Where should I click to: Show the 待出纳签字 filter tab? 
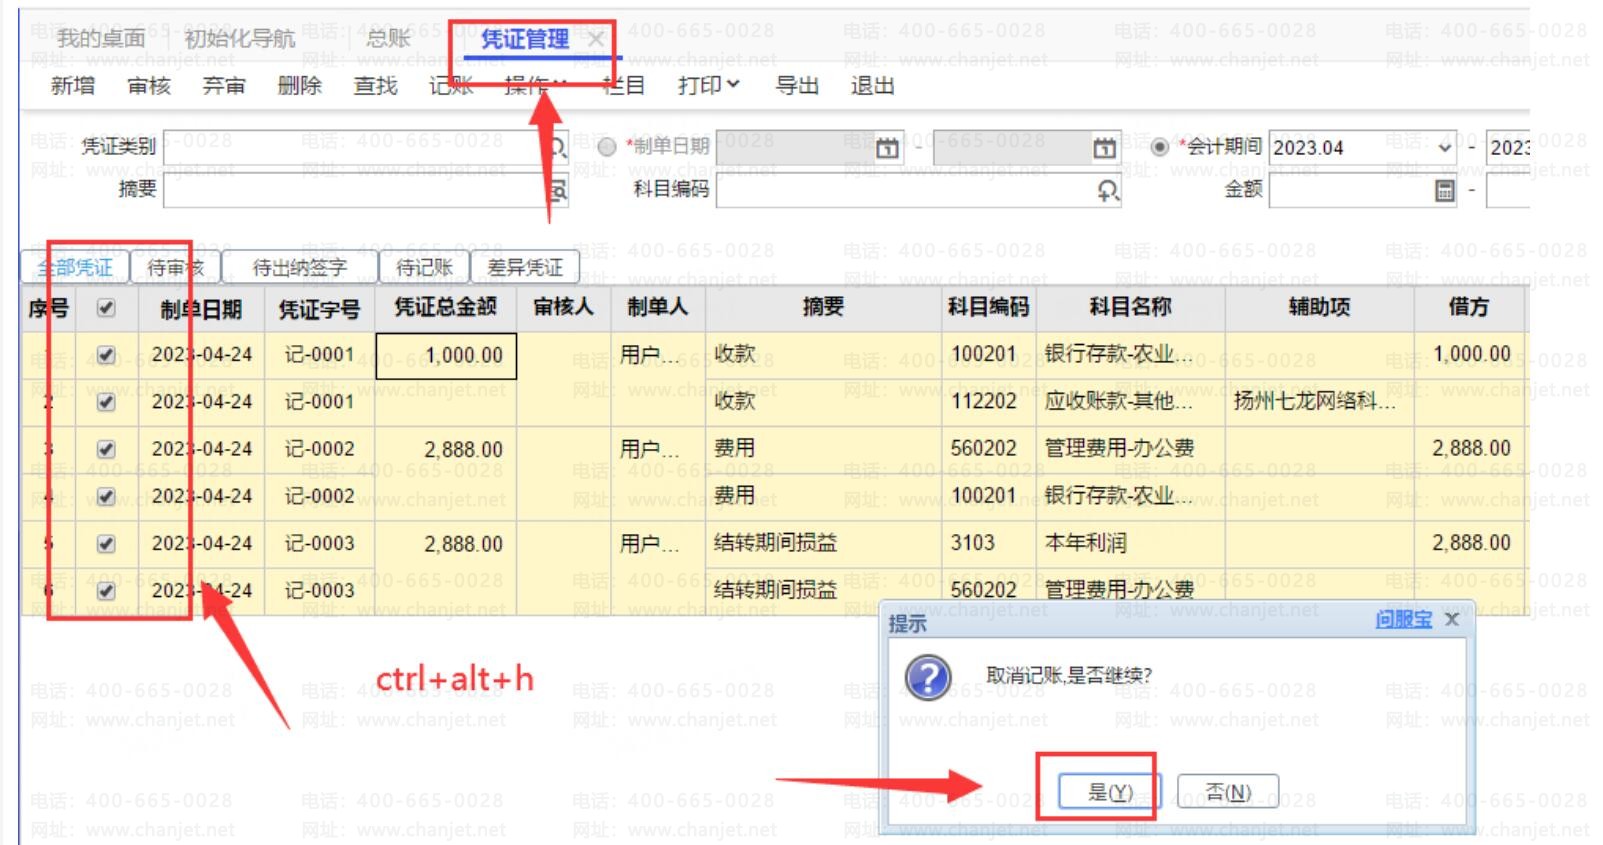tap(299, 267)
